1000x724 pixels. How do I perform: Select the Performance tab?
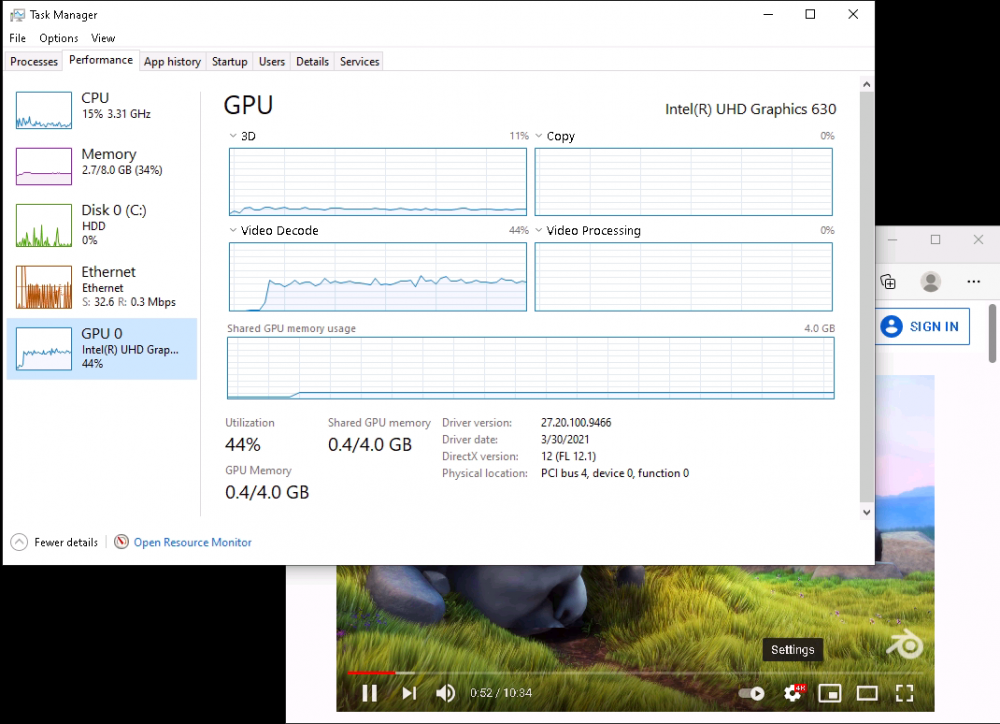pyautogui.click(x=101, y=60)
